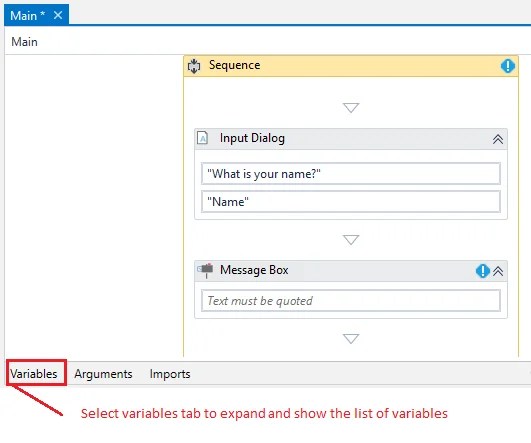Click drop arrow between Input Dialog and Message Box
The height and width of the screenshot is (443, 531).
[x=351, y=239]
